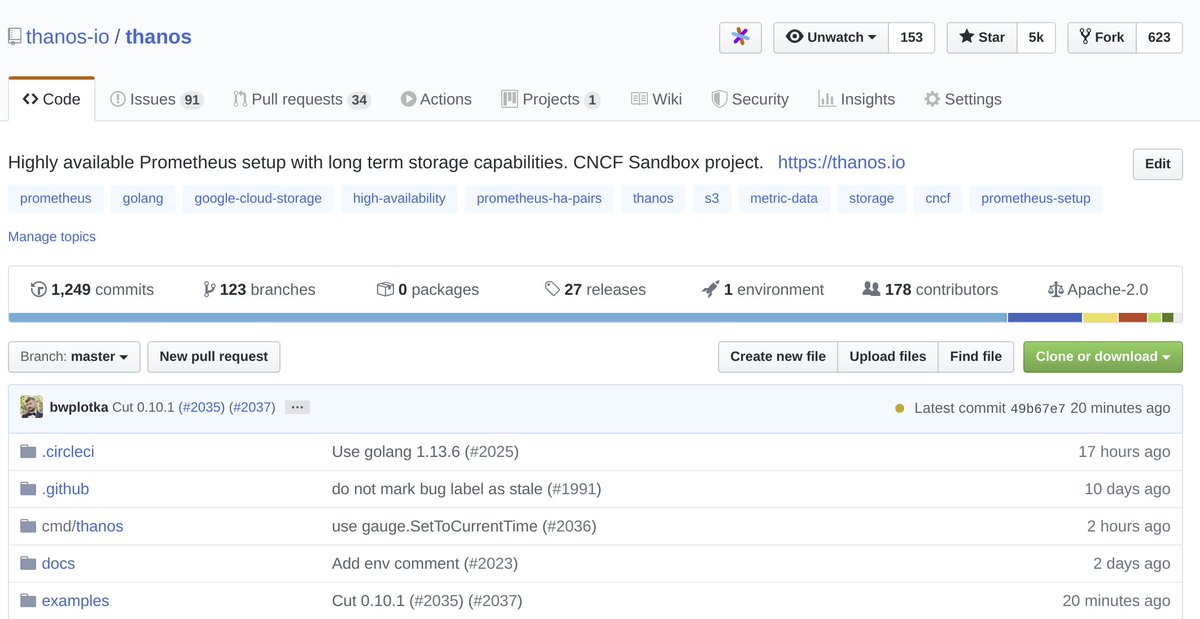Expand the commit message ellipsis
The width and height of the screenshot is (1200, 619).
[296, 407]
